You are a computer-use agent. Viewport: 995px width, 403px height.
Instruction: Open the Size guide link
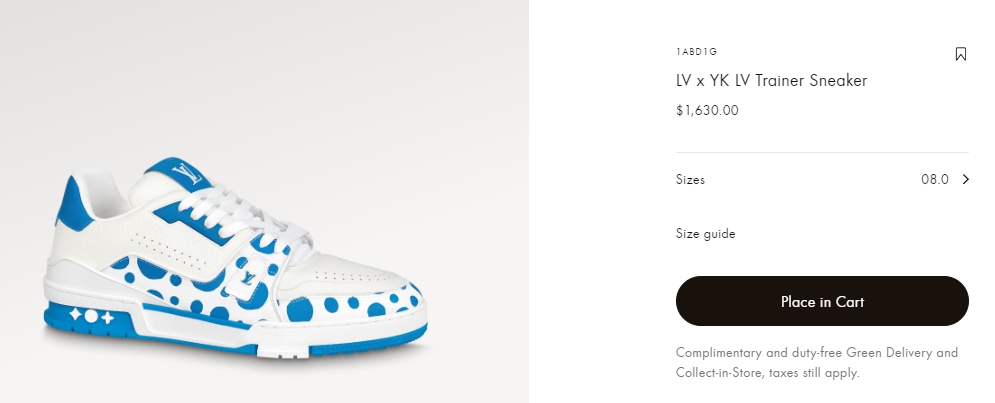pyautogui.click(x=706, y=234)
